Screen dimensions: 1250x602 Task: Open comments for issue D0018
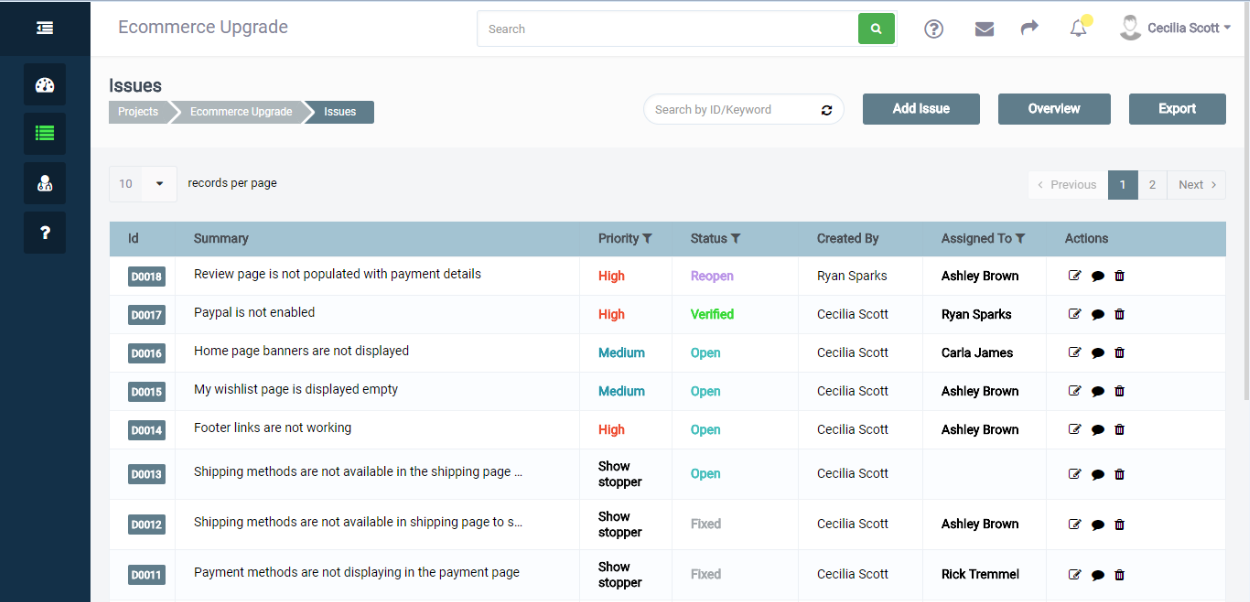pyautogui.click(x=1098, y=276)
